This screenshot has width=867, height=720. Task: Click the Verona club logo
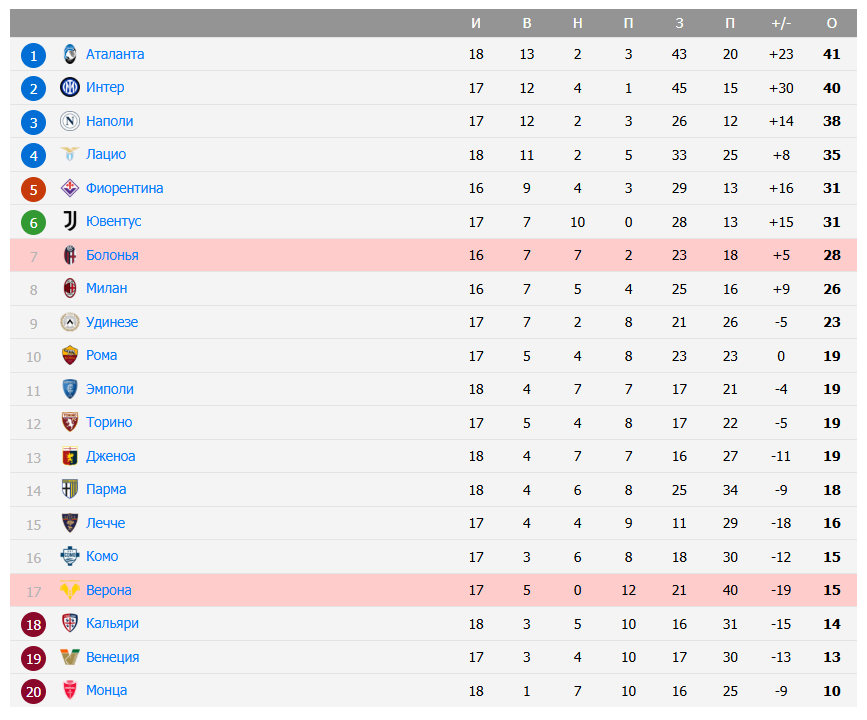(70, 590)
